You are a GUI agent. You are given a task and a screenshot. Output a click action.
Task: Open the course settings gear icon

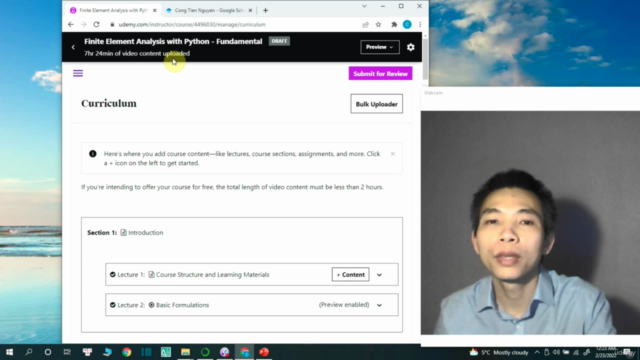411,47
